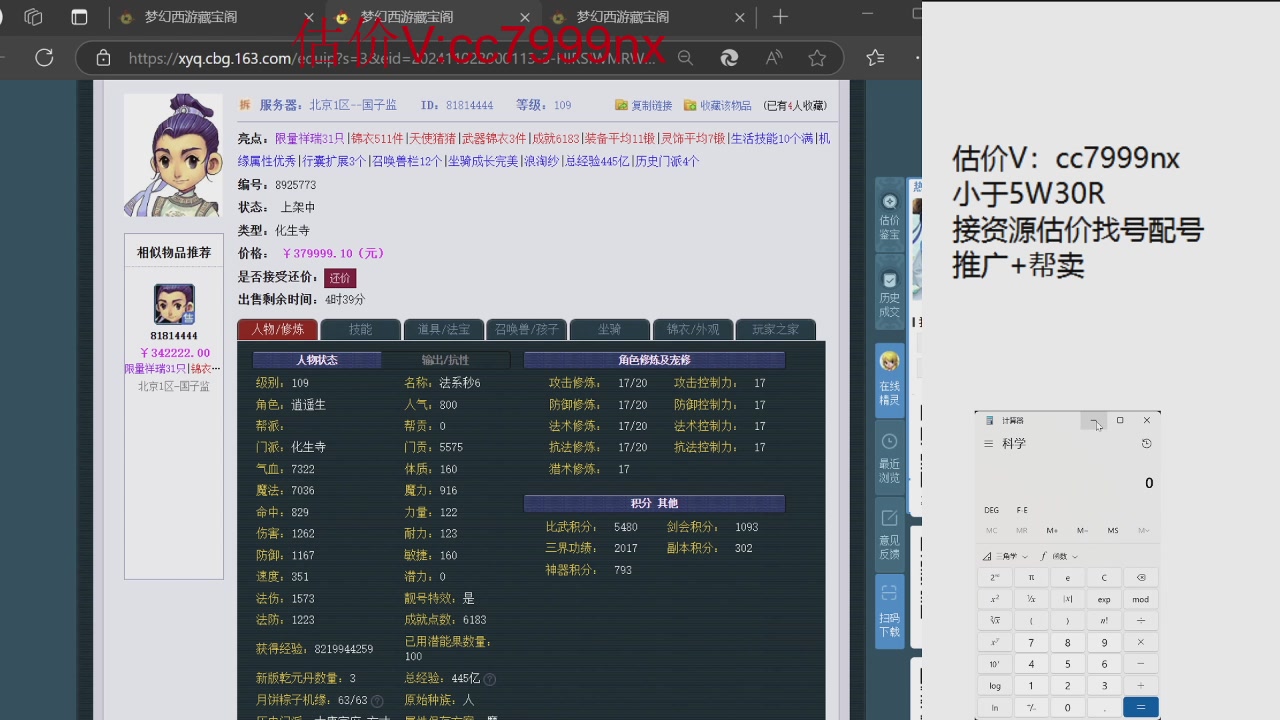This screenshot has height=720, width=1280.
Task: Open the 扫码下载 QR icon
Action: pos(889,611)
